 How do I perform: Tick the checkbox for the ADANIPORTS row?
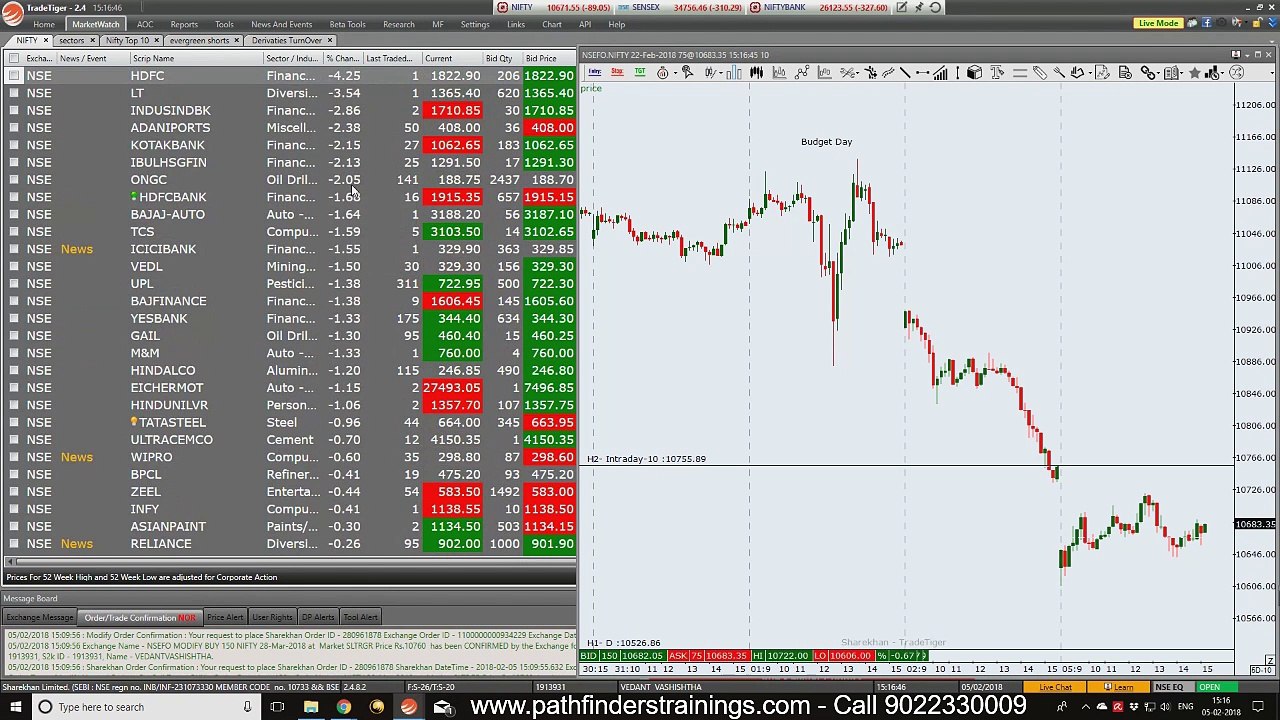(x=14, y=128)
